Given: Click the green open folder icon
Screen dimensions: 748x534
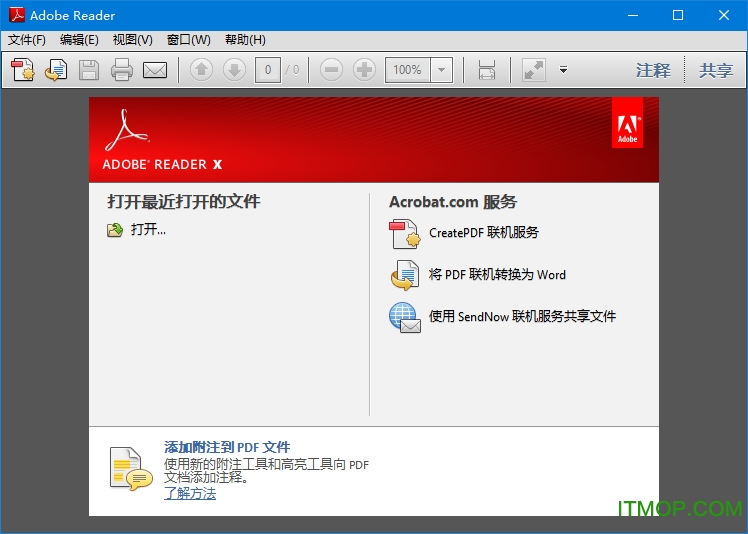Looking at the screenshot, I should pyautogui.click(x=115, y=230).
